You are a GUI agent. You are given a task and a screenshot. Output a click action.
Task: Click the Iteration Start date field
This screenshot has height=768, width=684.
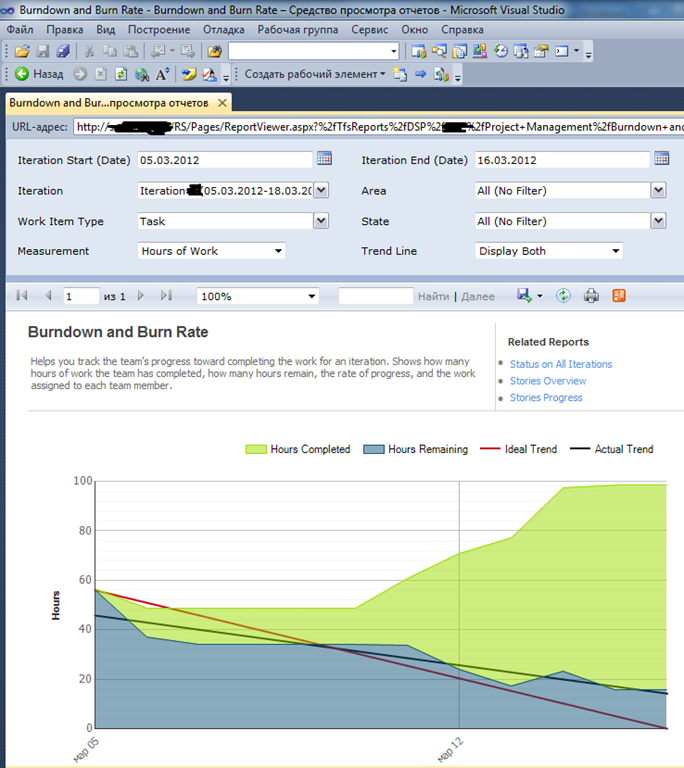click(x=225, y=160)
